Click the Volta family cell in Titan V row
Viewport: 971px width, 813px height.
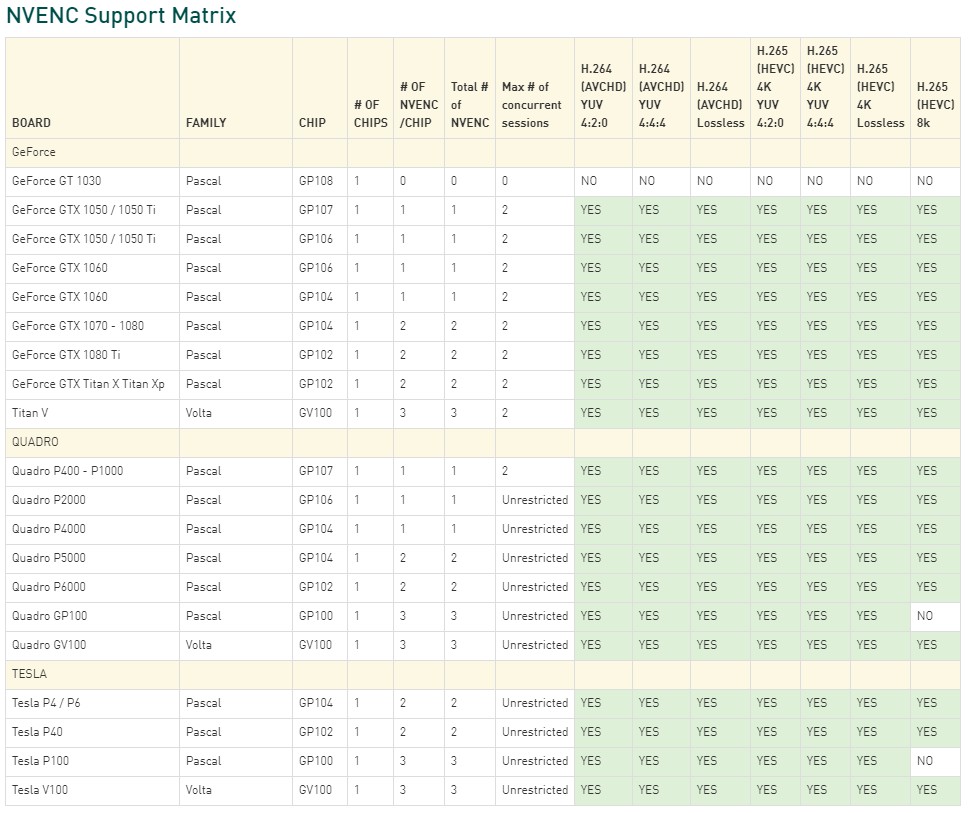pos(199,412)
